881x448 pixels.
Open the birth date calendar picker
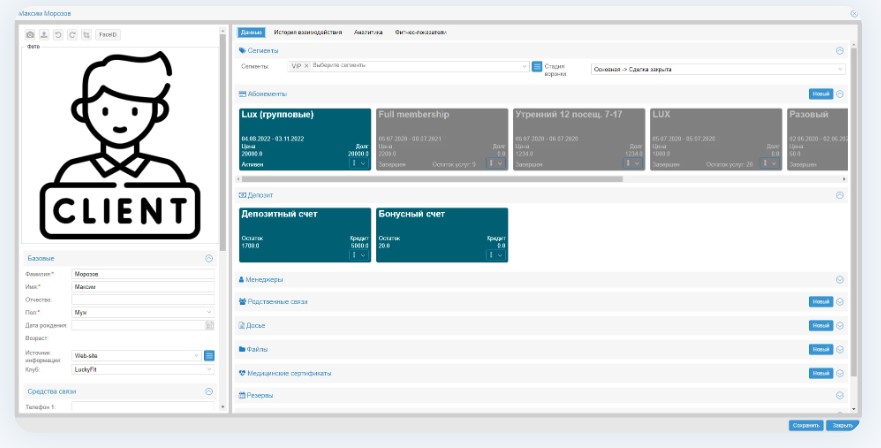pyautogui.click(x=210, y=325)
